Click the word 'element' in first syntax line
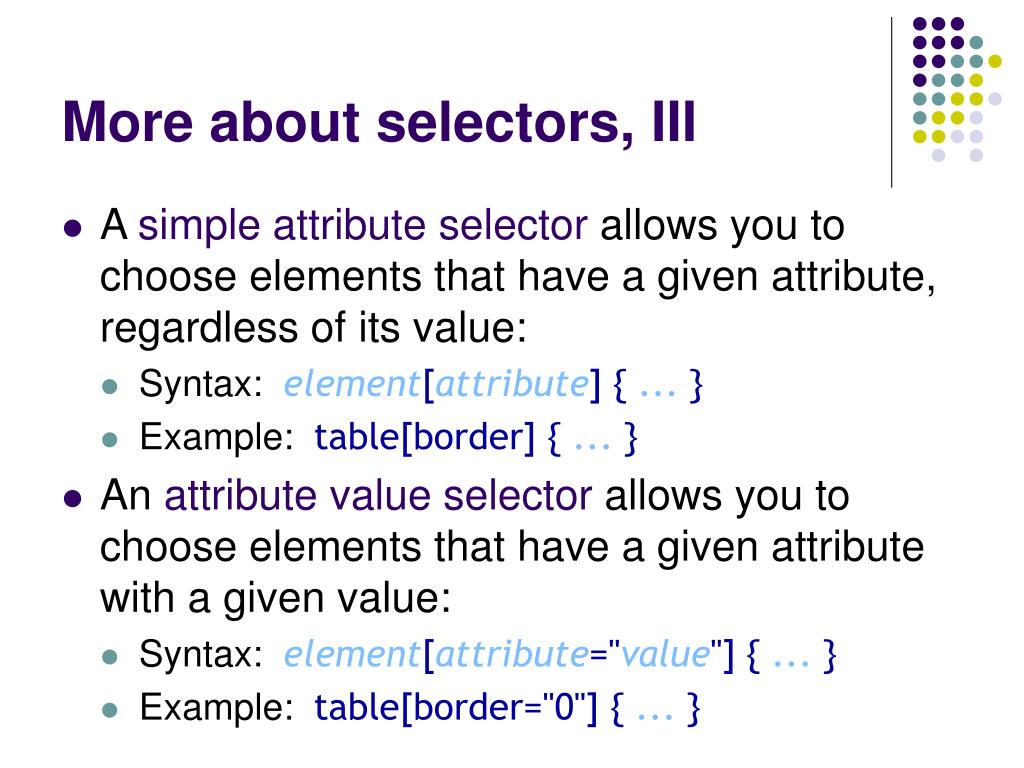Viewport: 1024px width, 768px height. (352, 384)
